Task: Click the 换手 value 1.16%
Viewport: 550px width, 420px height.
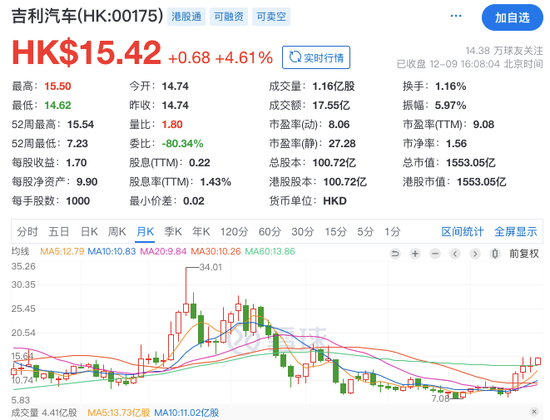Action: click(x=451, y=86)
